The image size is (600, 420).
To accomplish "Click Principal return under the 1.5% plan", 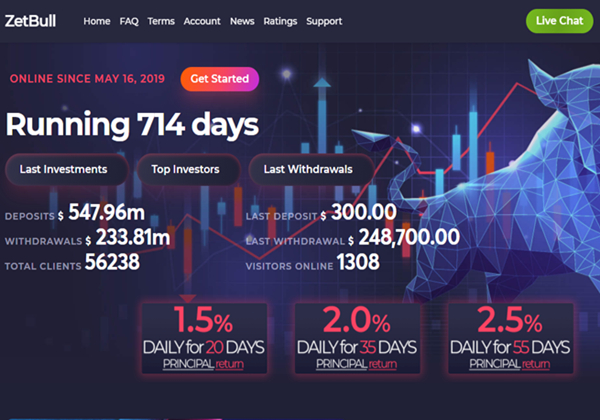I will [x=205, y=365].
